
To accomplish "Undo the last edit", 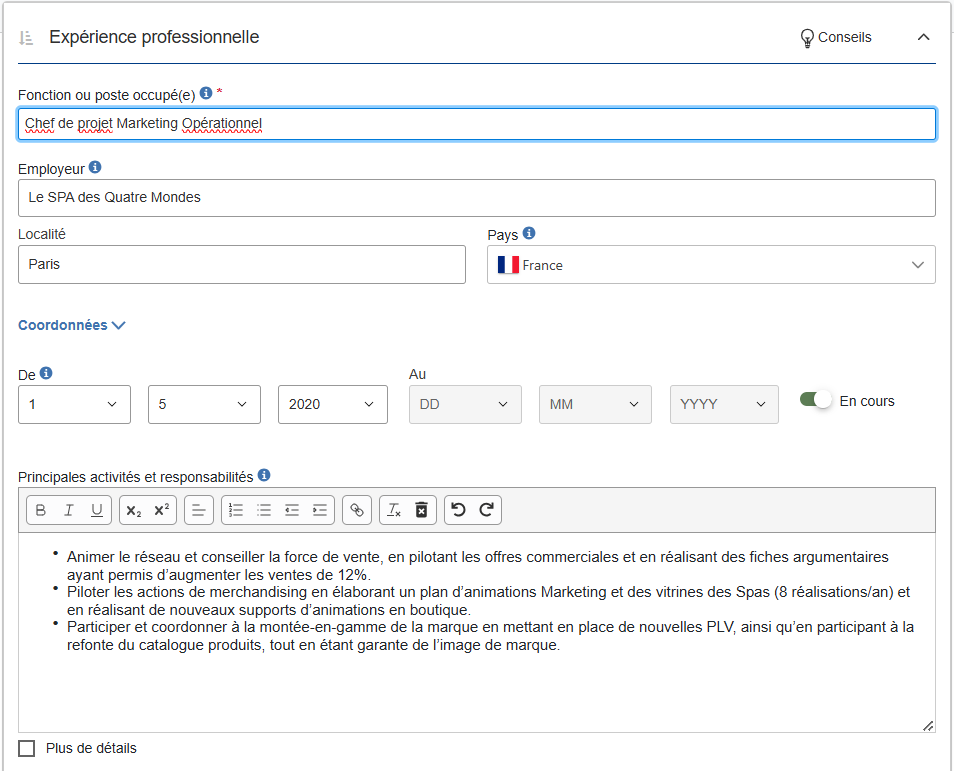I will (x=458, y=510).
